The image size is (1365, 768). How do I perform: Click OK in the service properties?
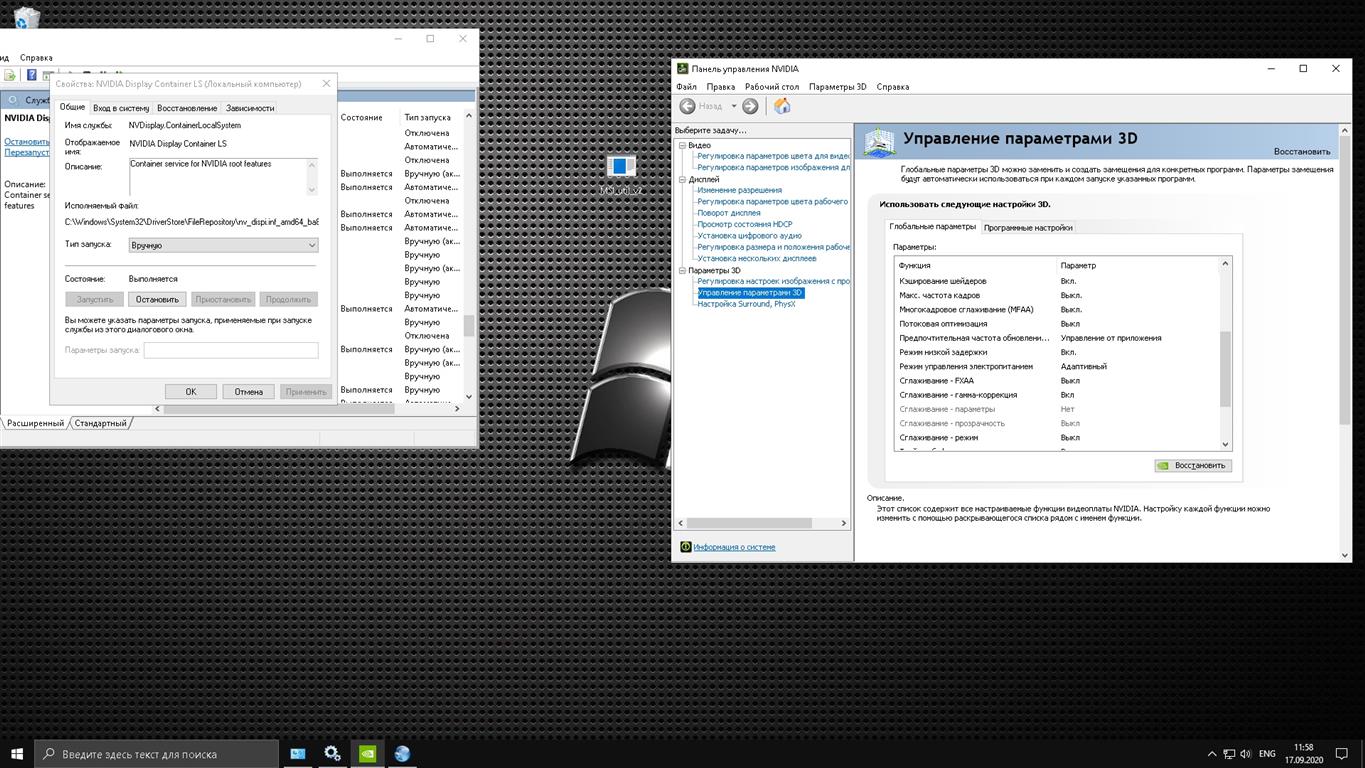[191, 392]
